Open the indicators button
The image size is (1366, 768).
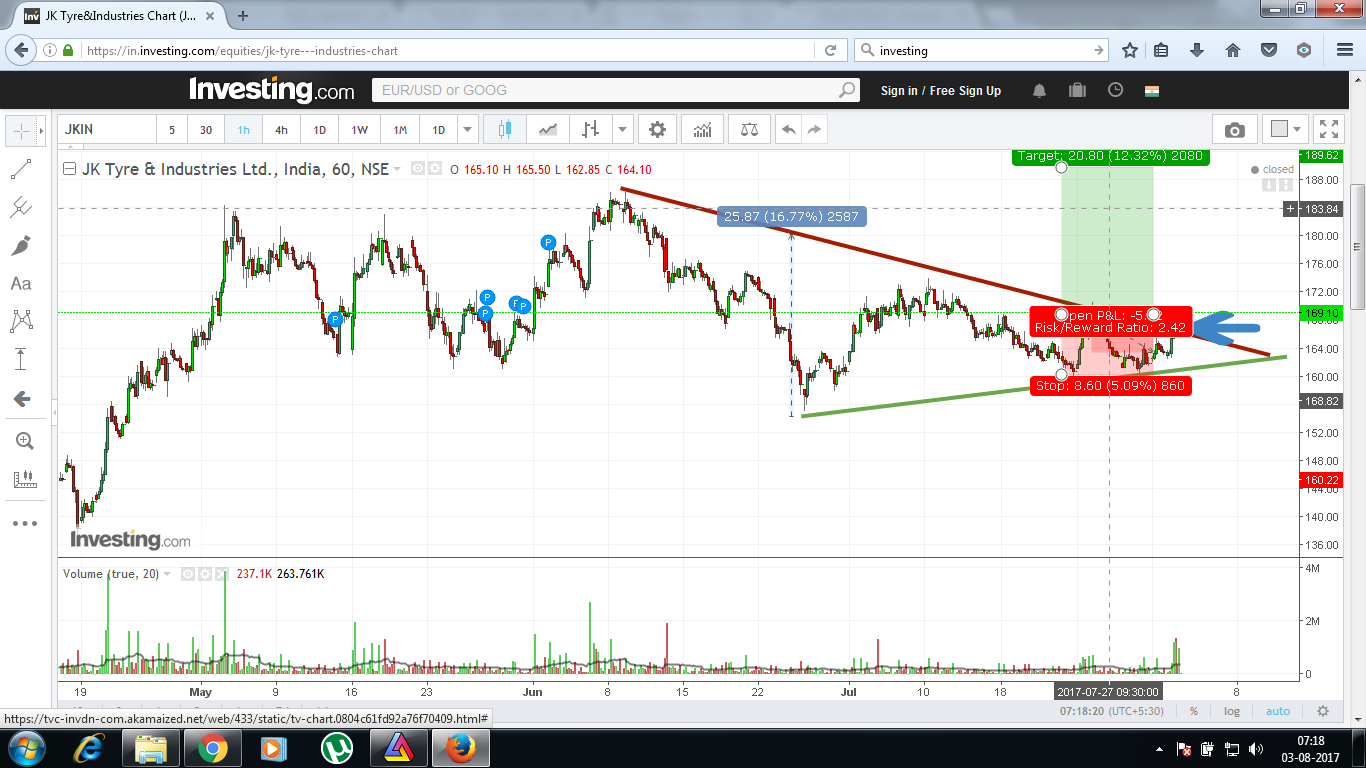703,130
